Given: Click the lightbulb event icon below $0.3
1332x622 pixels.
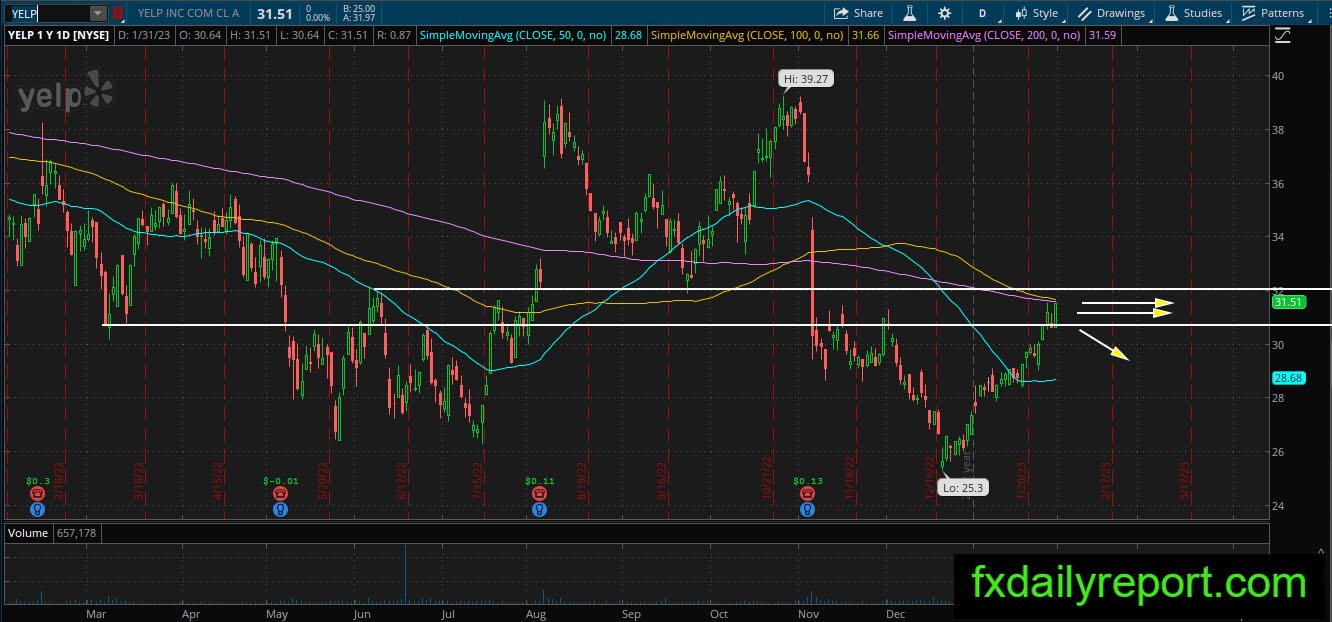Looking at the screenshot, I should point(38,509).
